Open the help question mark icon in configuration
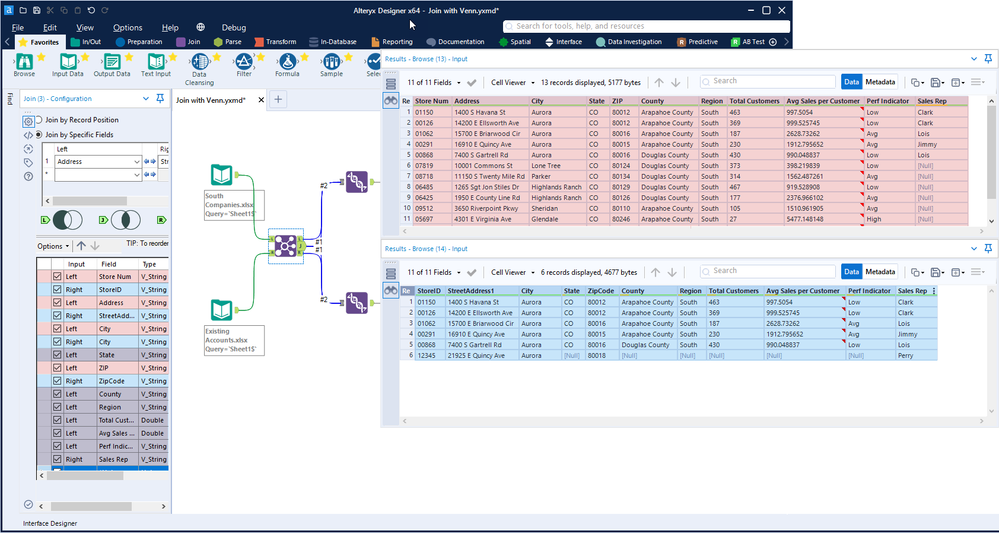This screenshot has width=999, height=533. pos(28,176)
